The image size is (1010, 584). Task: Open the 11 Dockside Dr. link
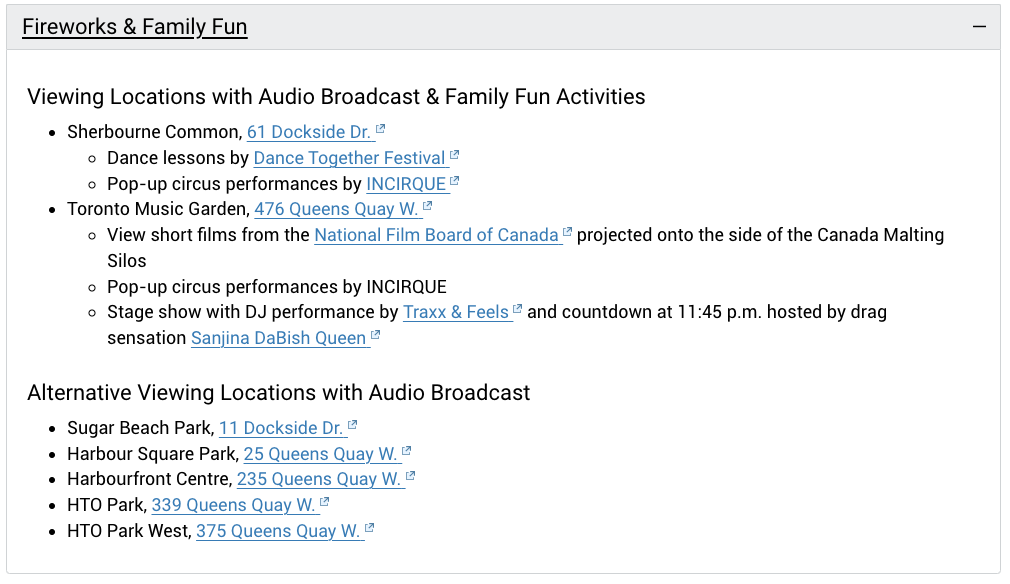click(x=281, y=428)
